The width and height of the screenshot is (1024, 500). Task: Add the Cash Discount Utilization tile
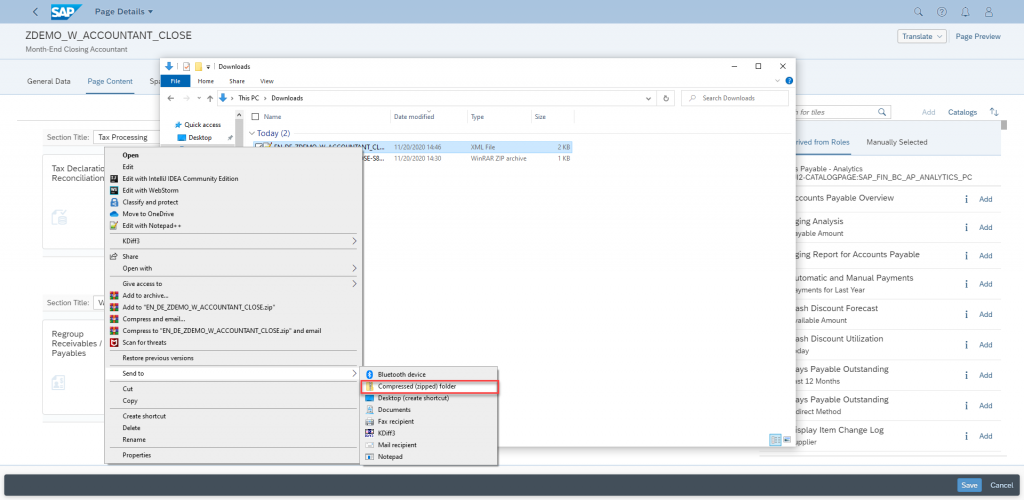coord(985,345)
